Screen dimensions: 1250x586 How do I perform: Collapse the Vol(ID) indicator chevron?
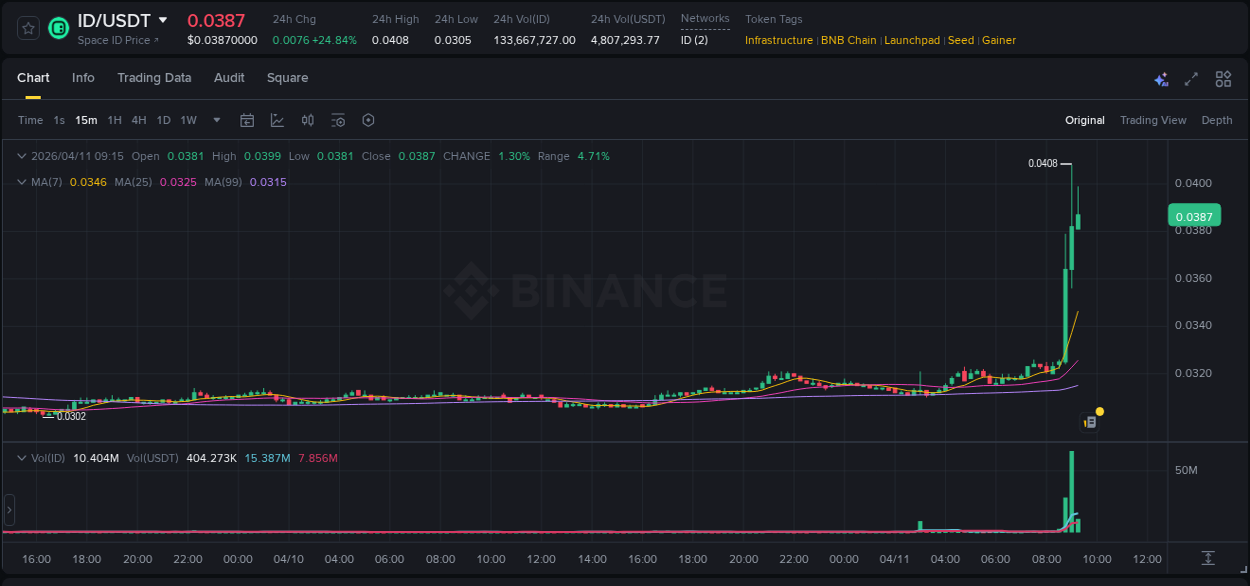point(22,458)
